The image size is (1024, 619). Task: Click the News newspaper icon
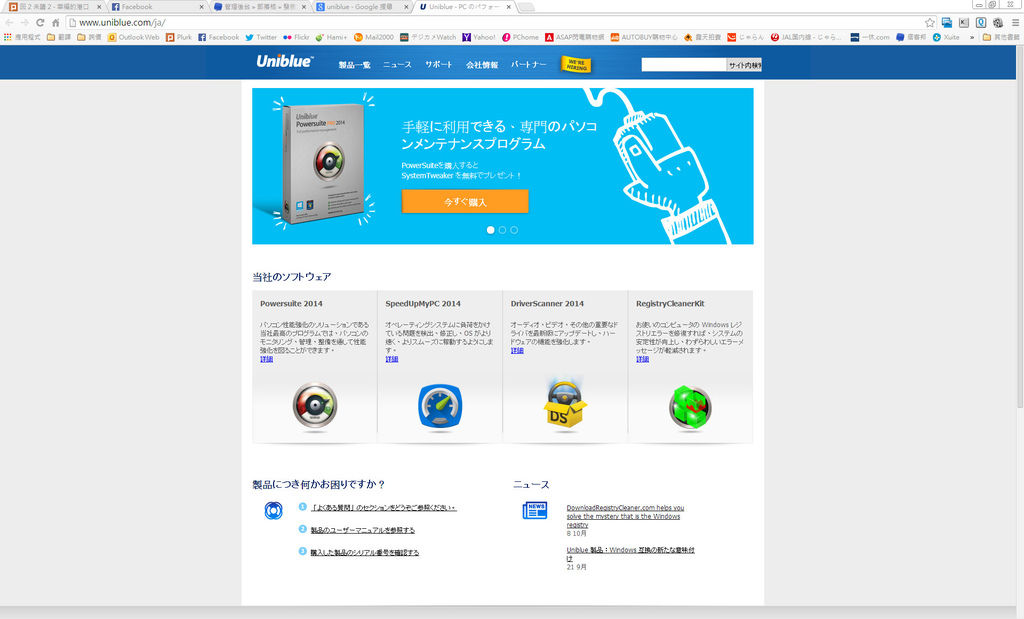(535, 511)
